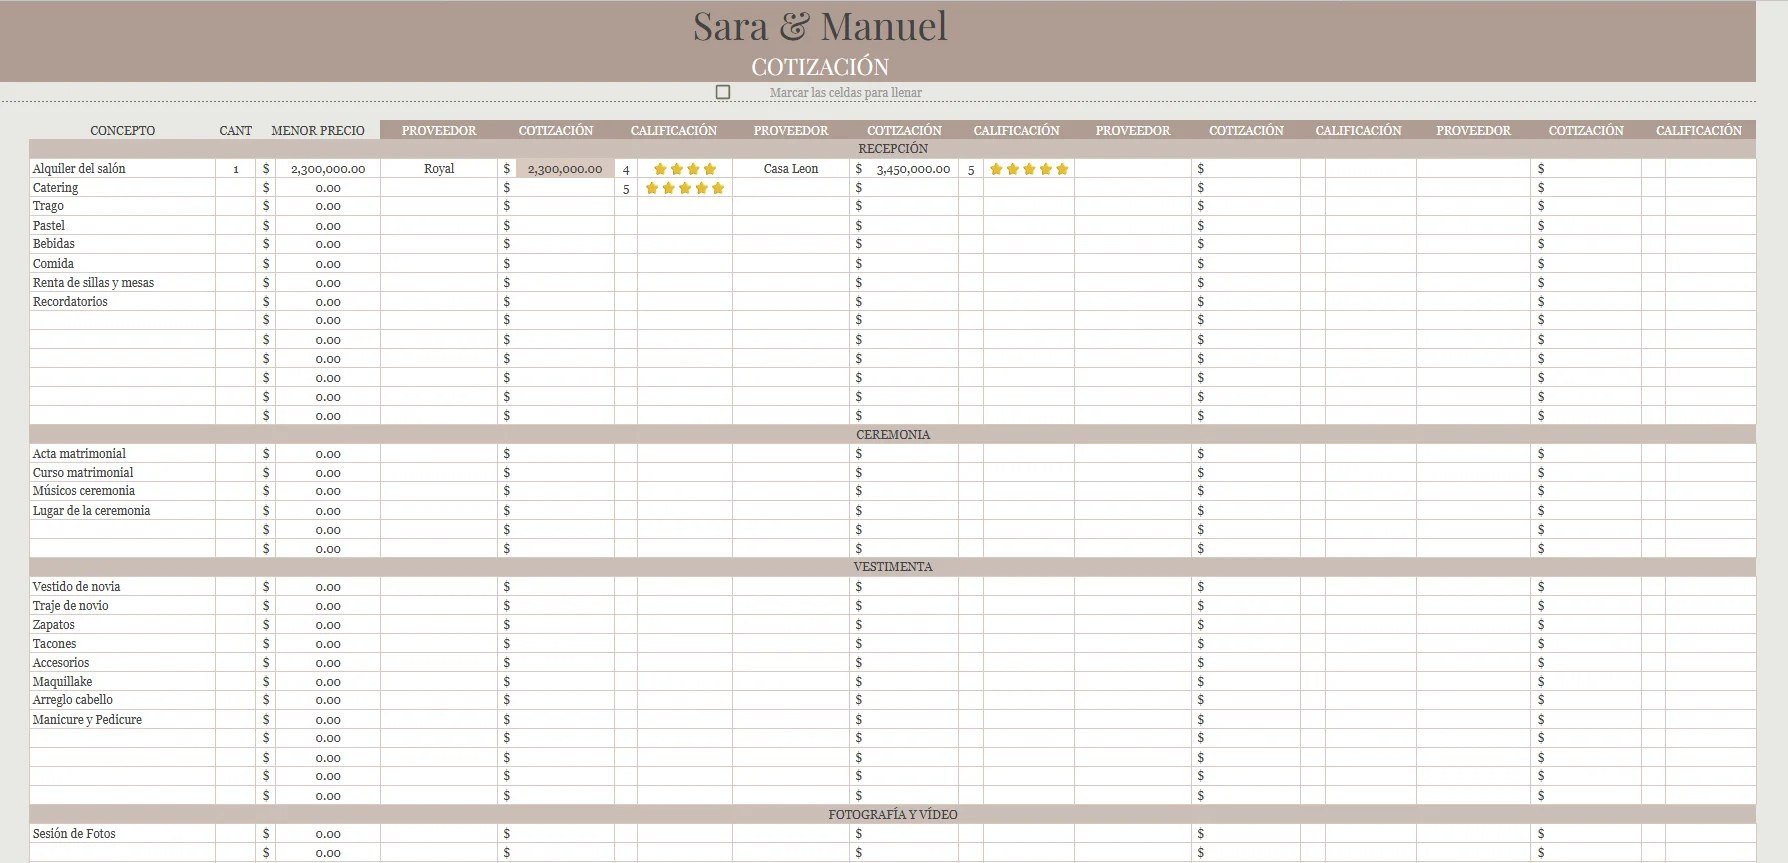
Task: Select the 'Sara & Manuel' title
Action: click(820, 27)
